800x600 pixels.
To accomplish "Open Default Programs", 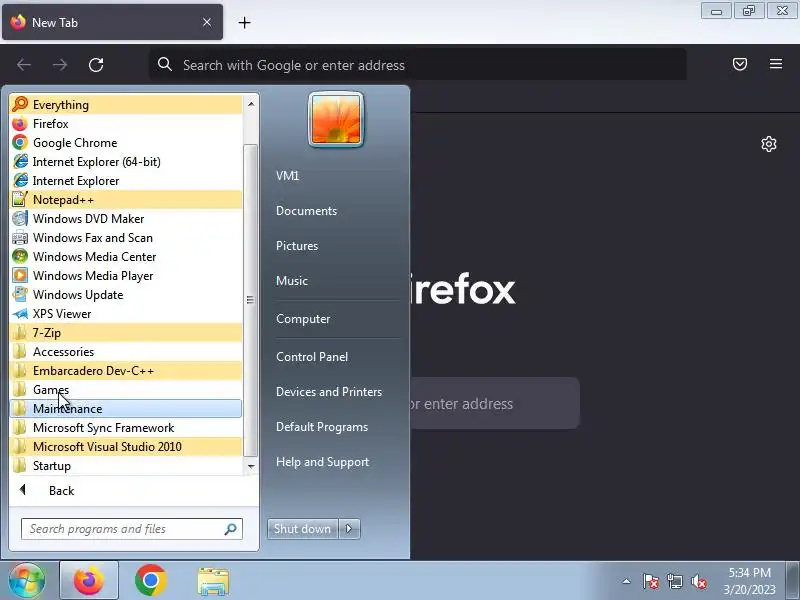I will [x=322, y=427].
